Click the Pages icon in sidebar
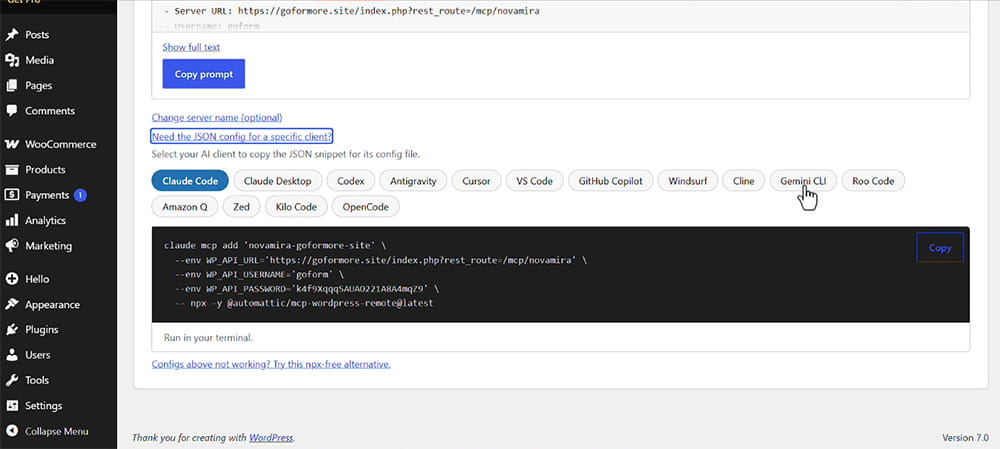This screenshot has height=449, width=1000. 12,85
